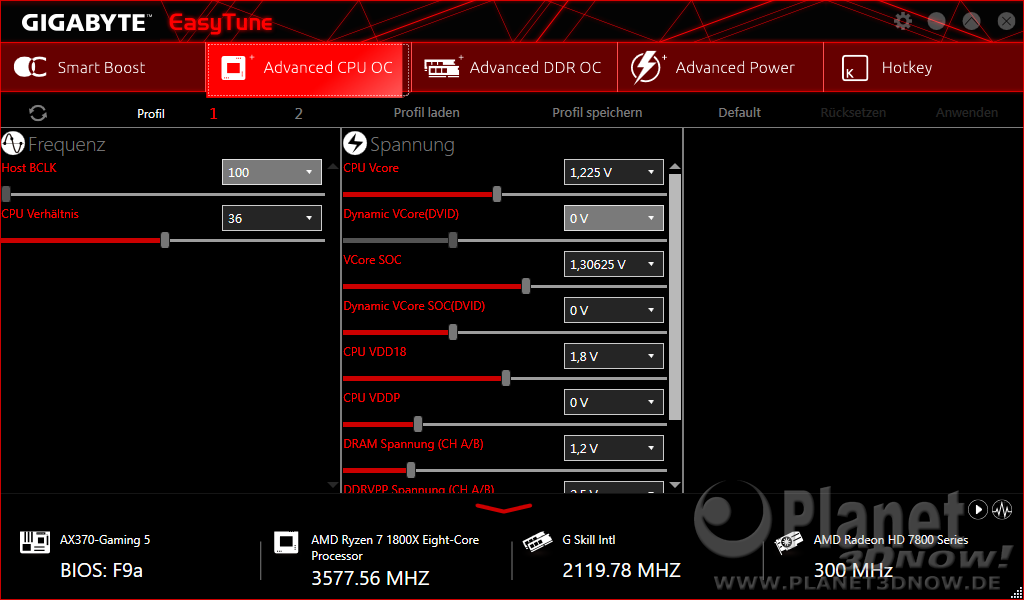Click the refresh profile icon
The height and width of the screenshot is (600, 1024).
[38, 113]
